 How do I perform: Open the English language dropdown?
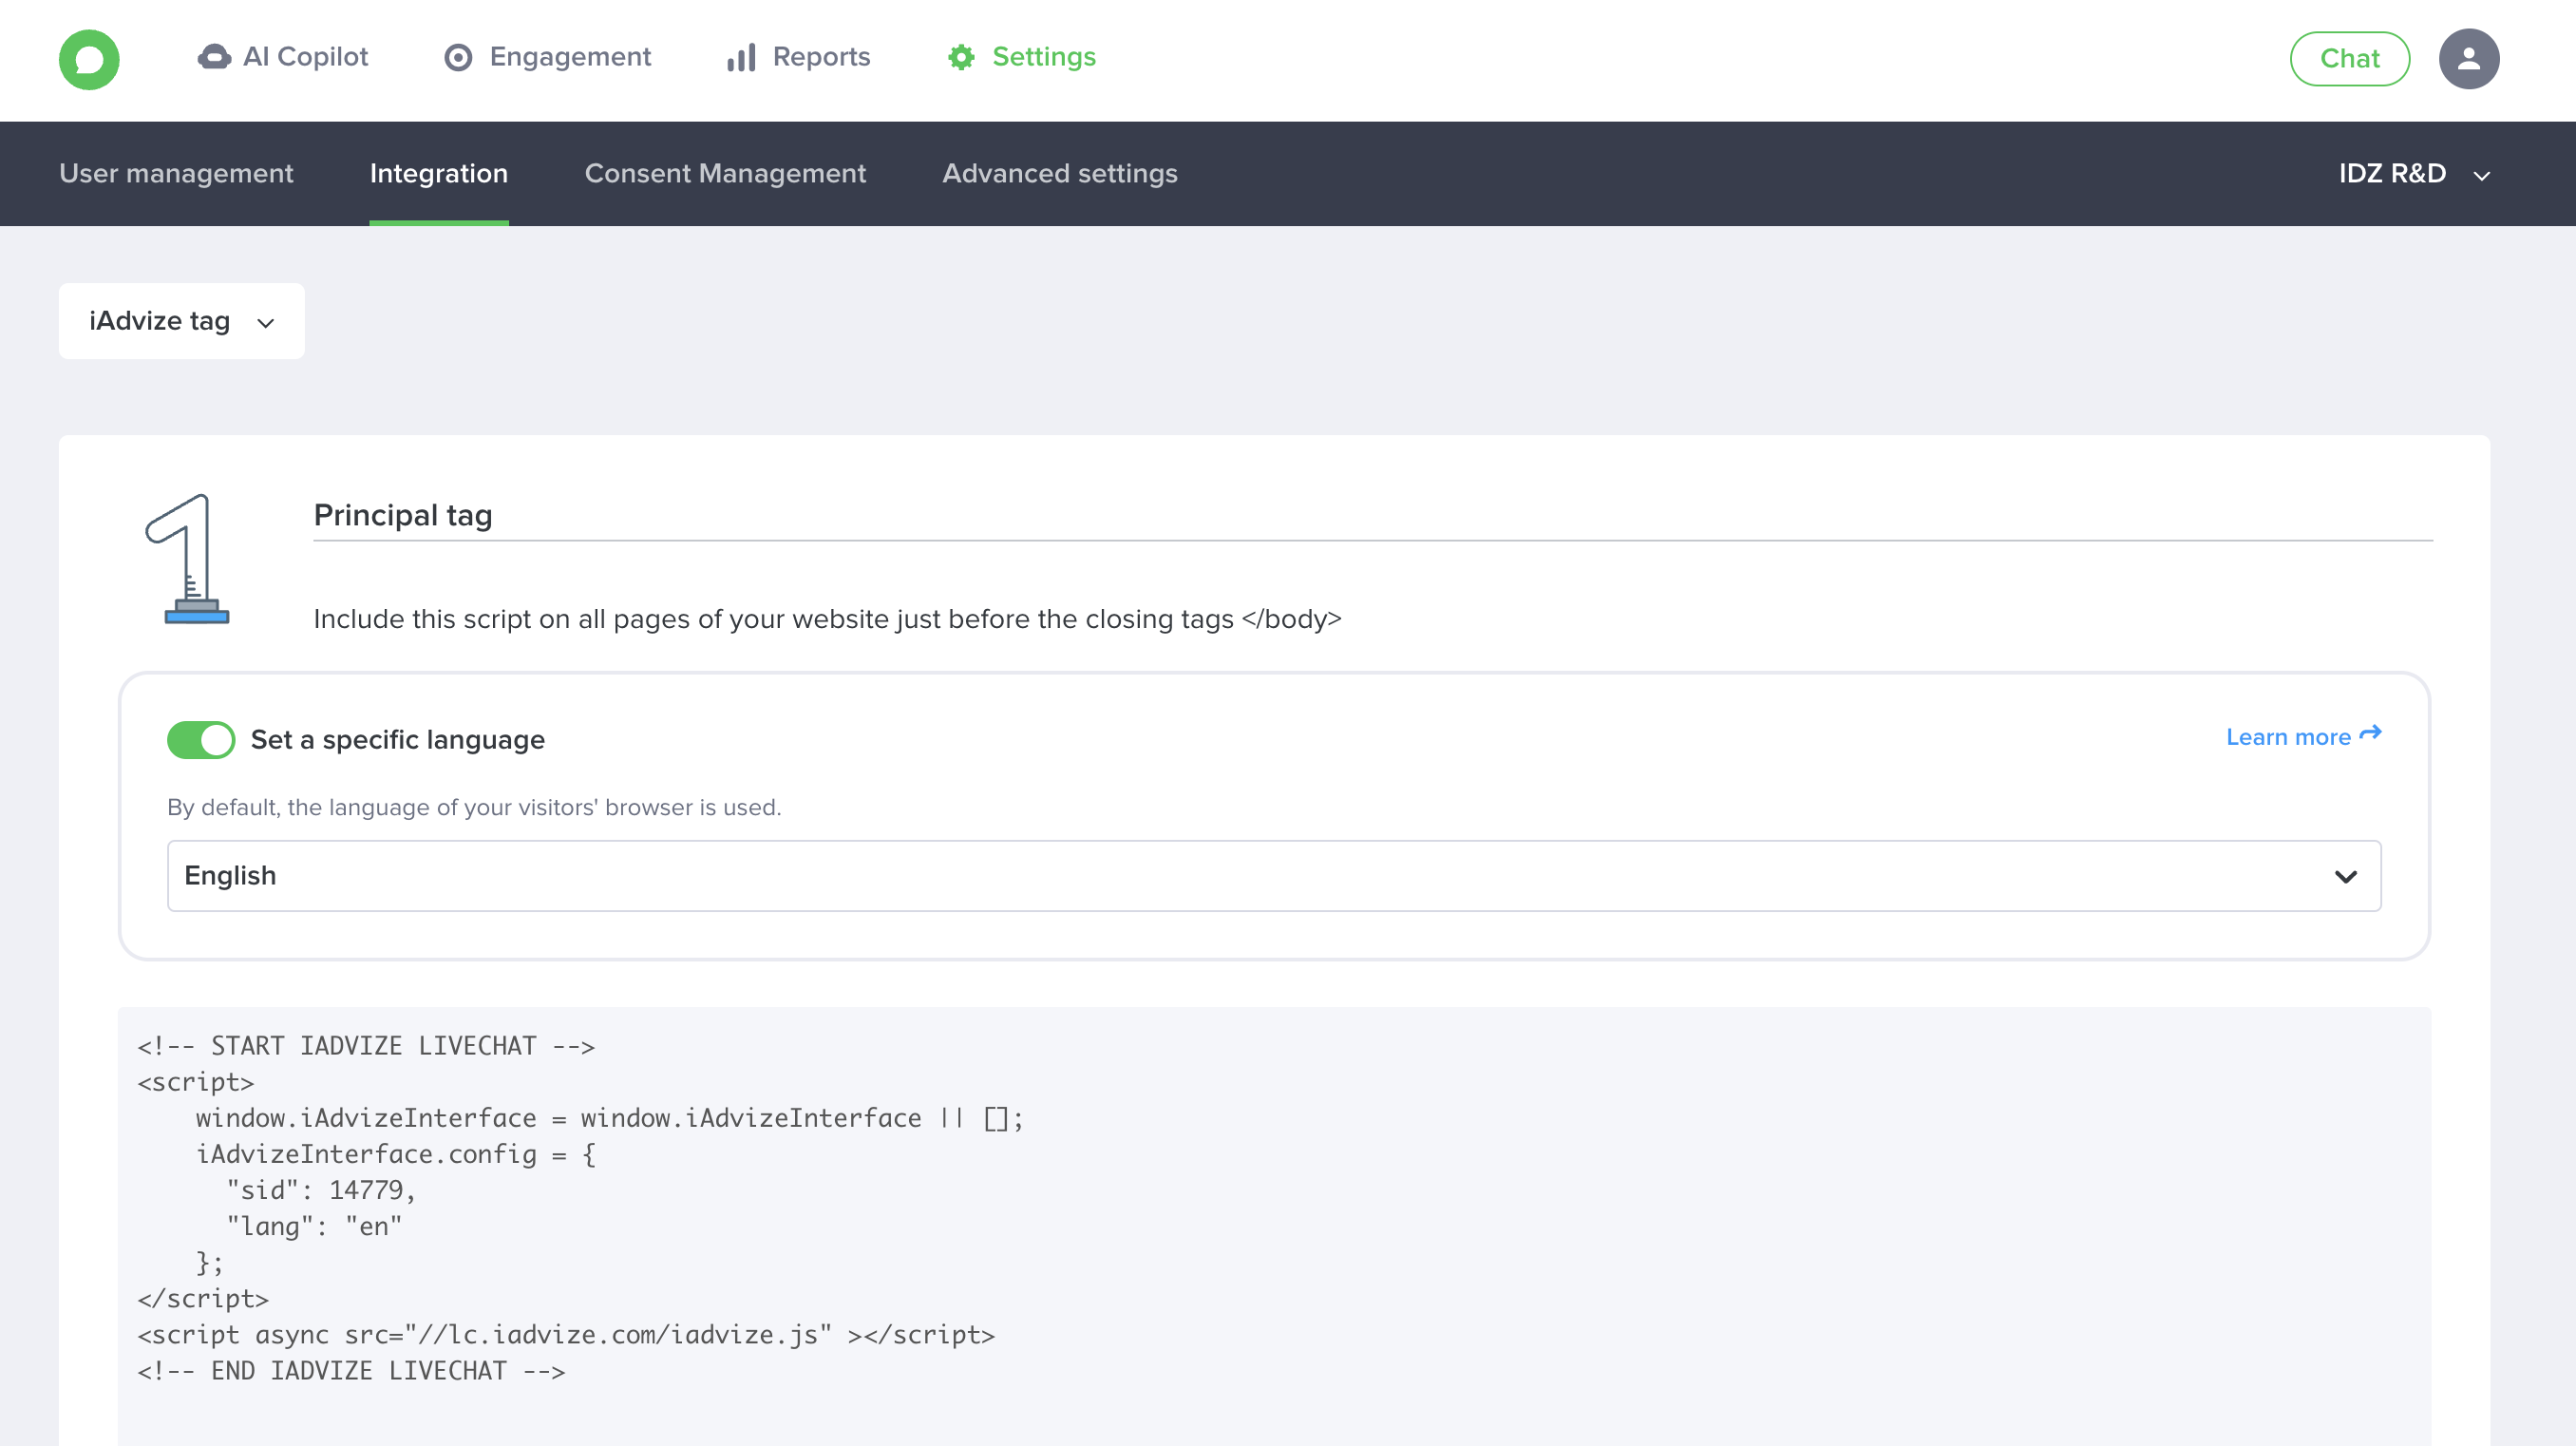click(1274, 876)
